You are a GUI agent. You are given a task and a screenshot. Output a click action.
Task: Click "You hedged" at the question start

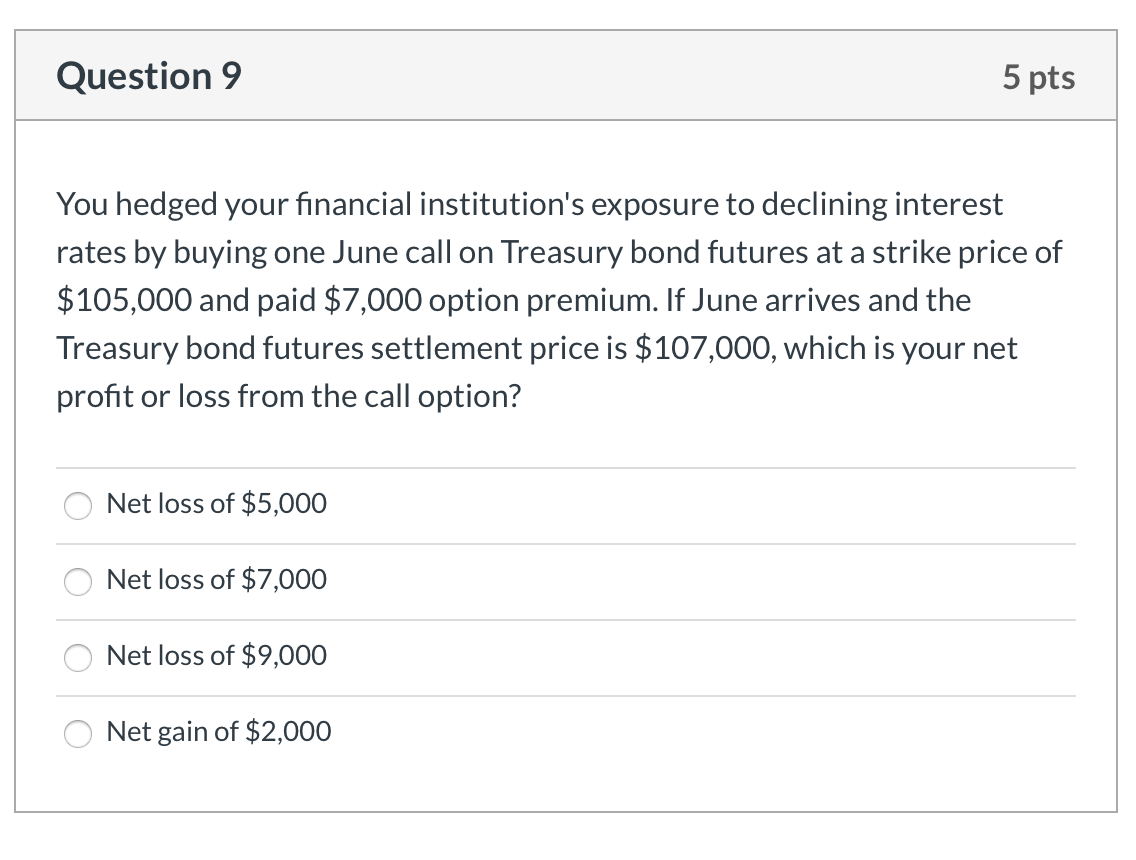tap(111, 205)
